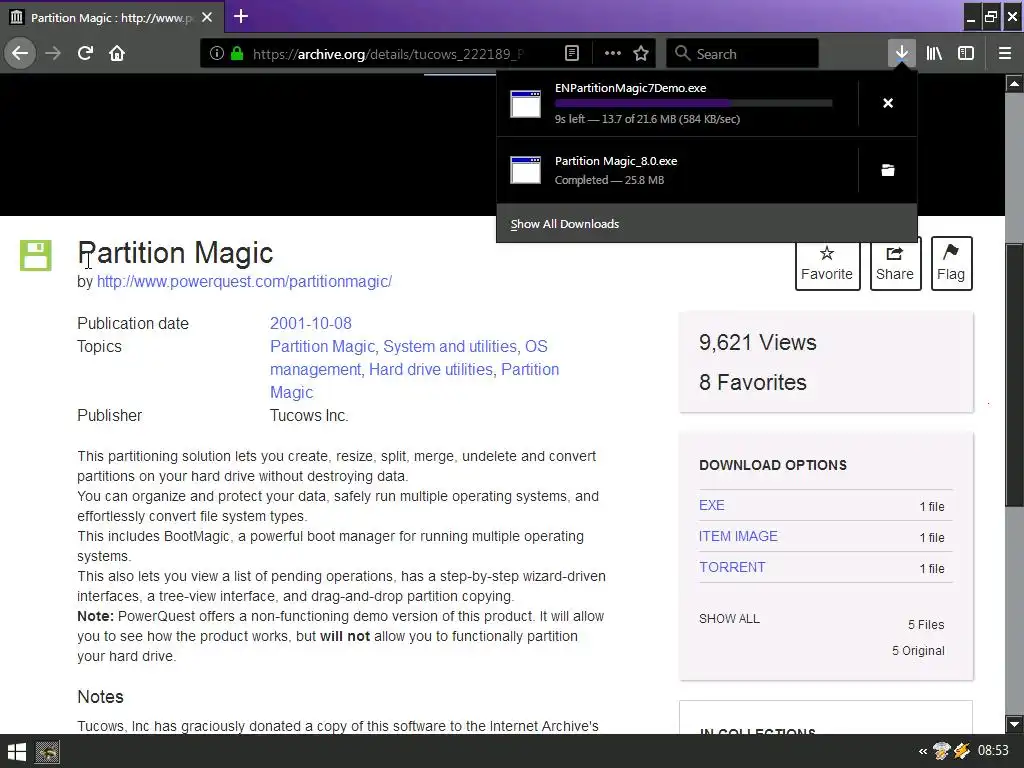This screenshot has width=1024, height=768.
Task: Click the Partition Magic page title
Action: 175,253
